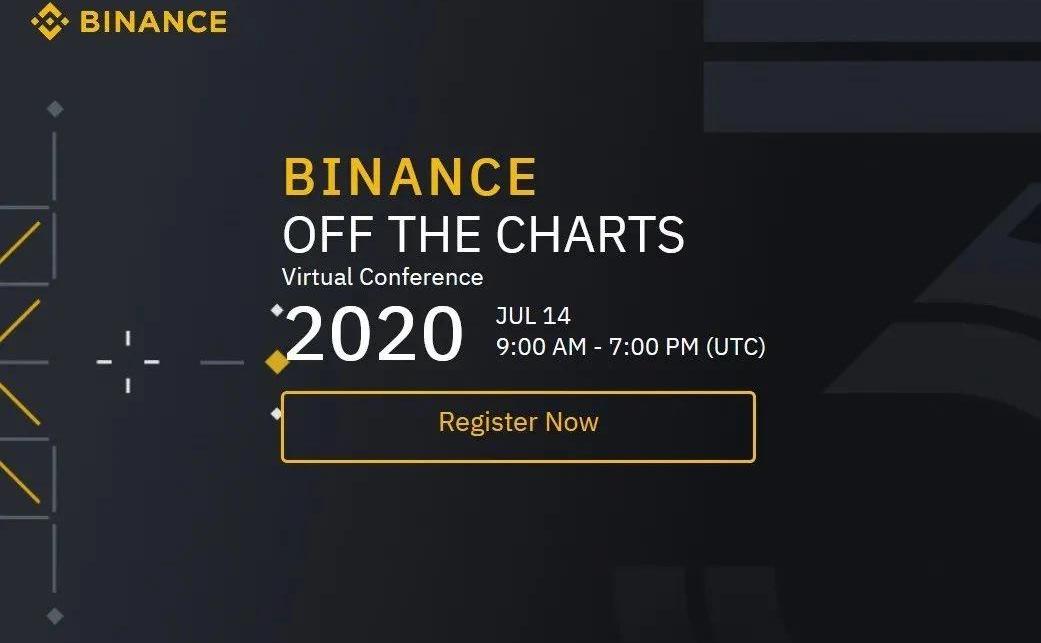Image resolution: width=1041 pixels, height=643 pixels.
Task: Click the Register Now button
Action: (x=518, y=427)
